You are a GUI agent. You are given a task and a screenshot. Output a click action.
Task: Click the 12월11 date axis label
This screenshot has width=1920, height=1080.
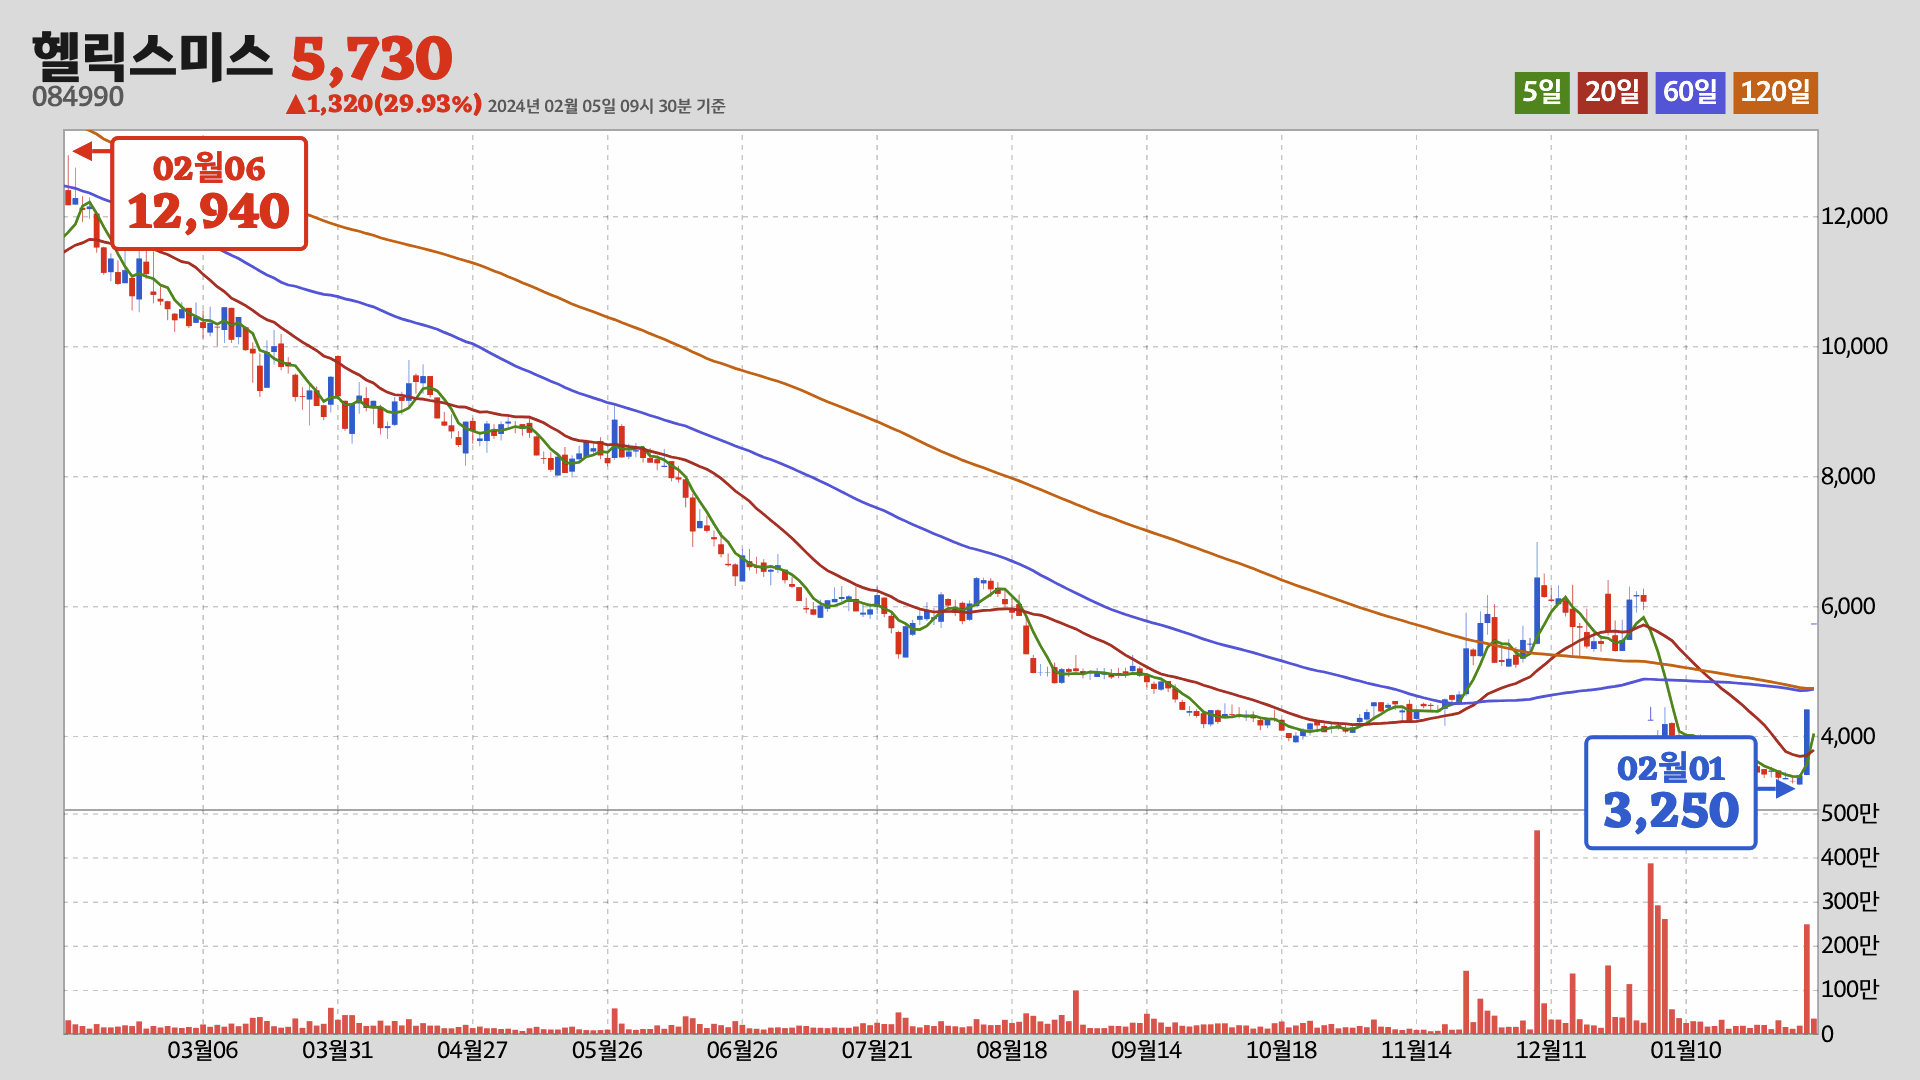tap(1552, 1050)
